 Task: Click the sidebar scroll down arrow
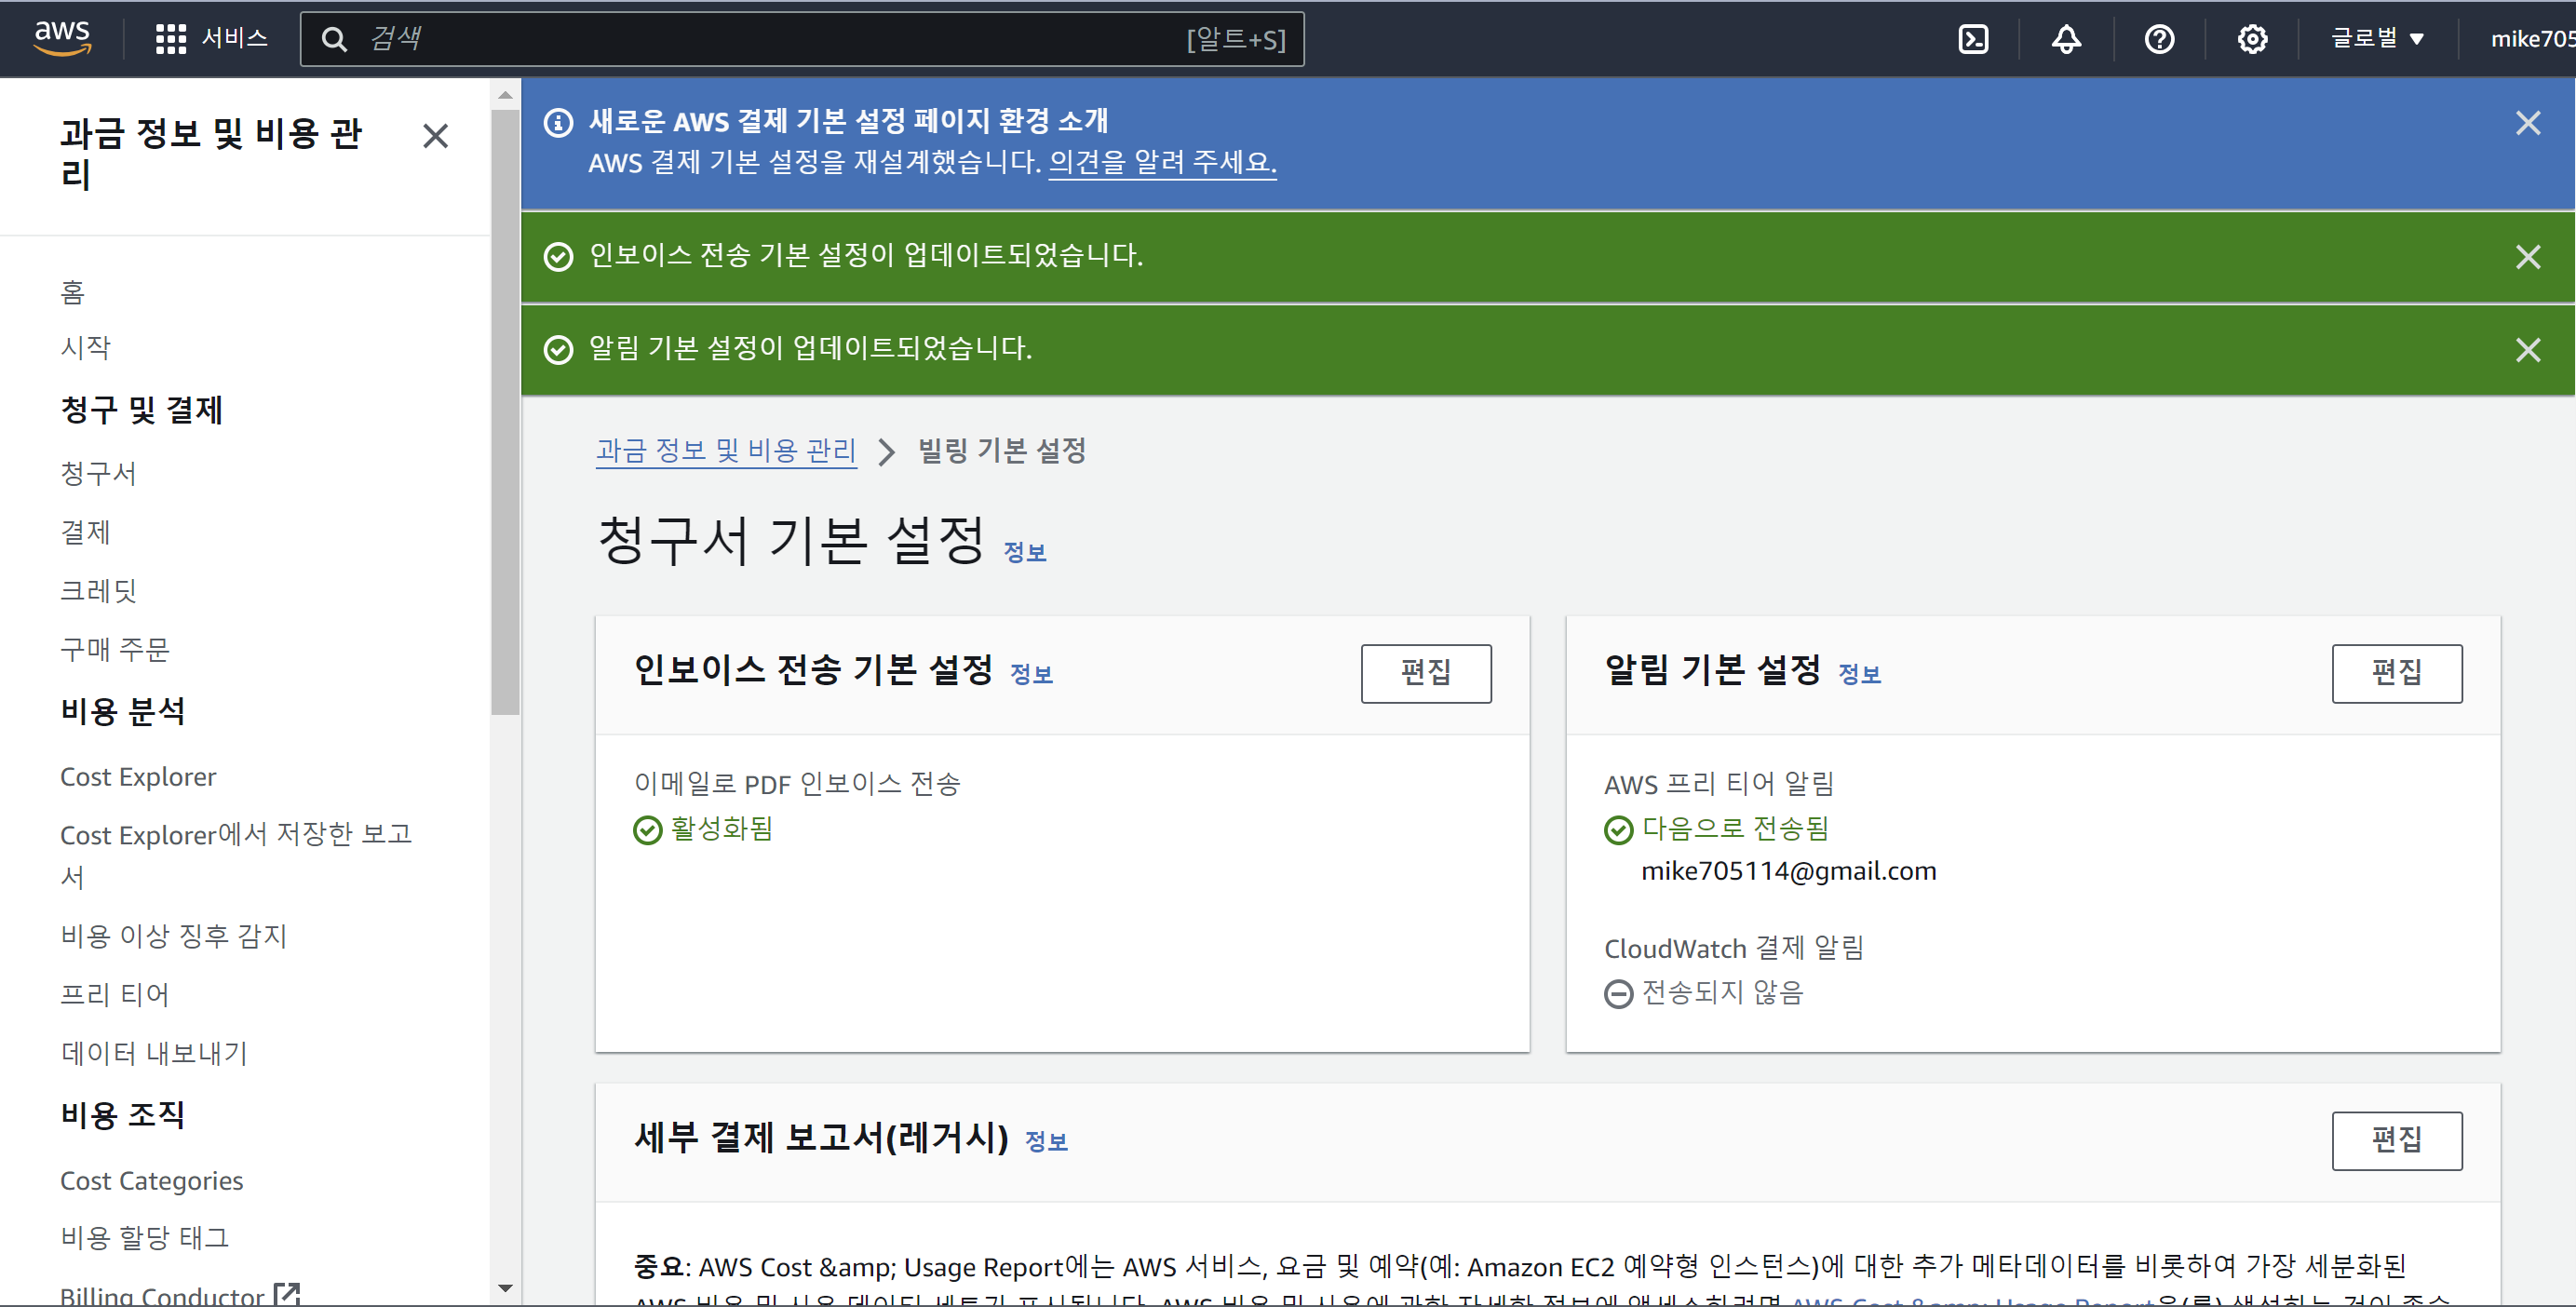(x=505, y=1289)
